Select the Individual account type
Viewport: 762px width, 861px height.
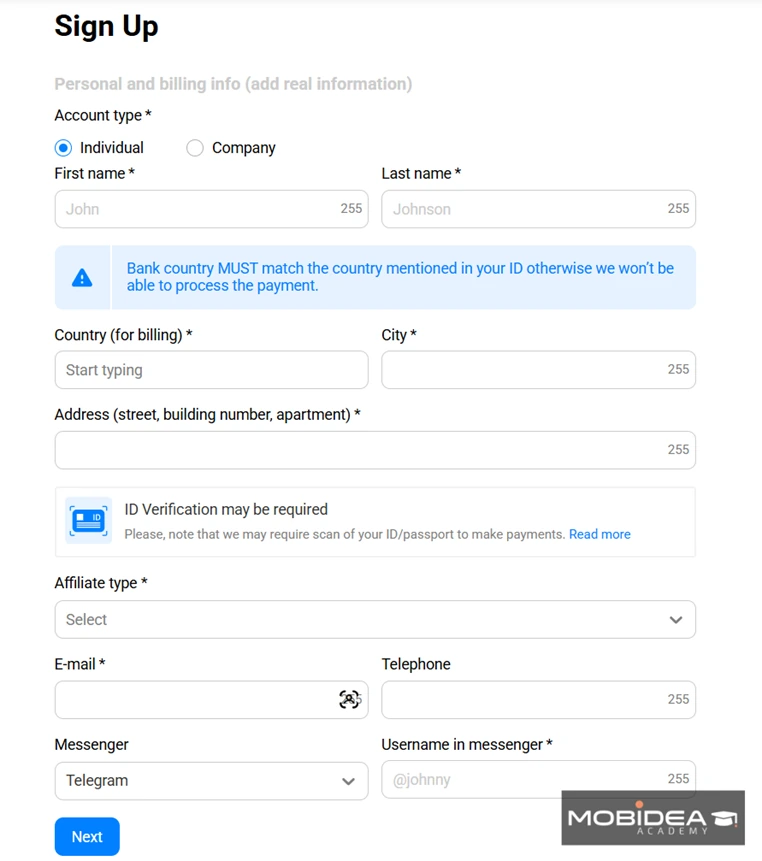pyautogui.click(x=63, y=148)
